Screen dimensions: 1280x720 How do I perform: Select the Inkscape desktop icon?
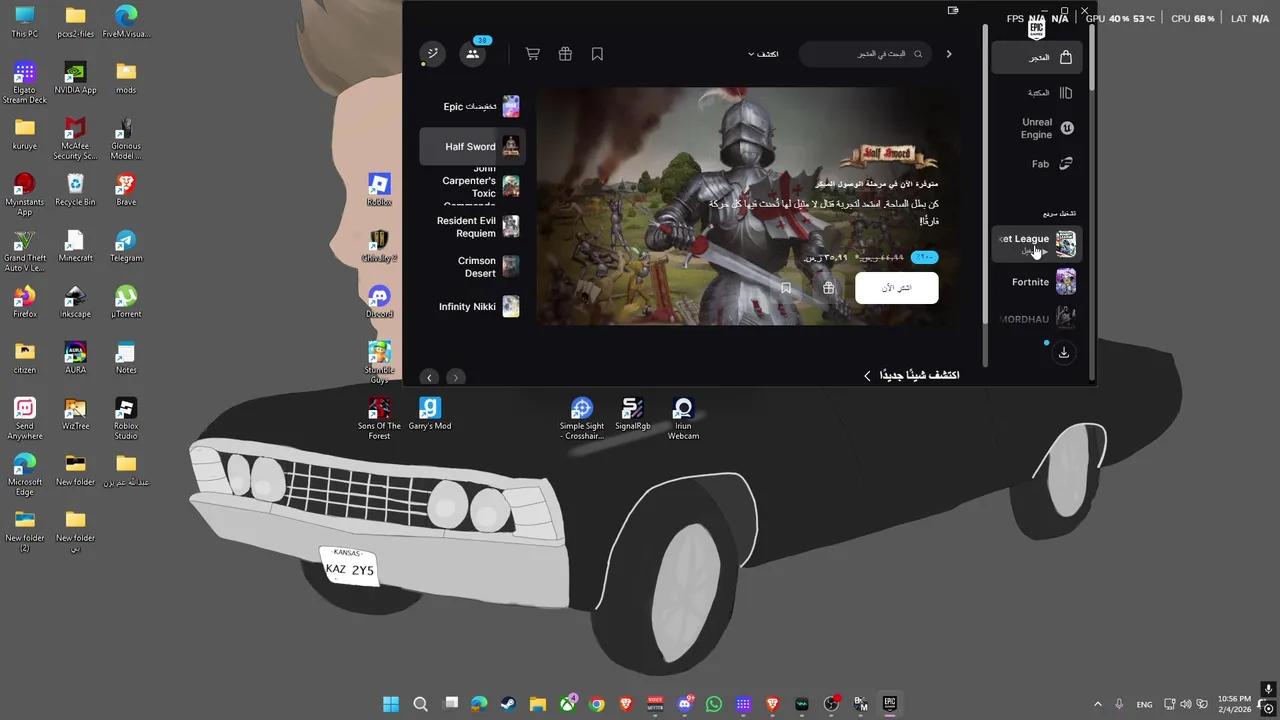[x=75, y=302]
